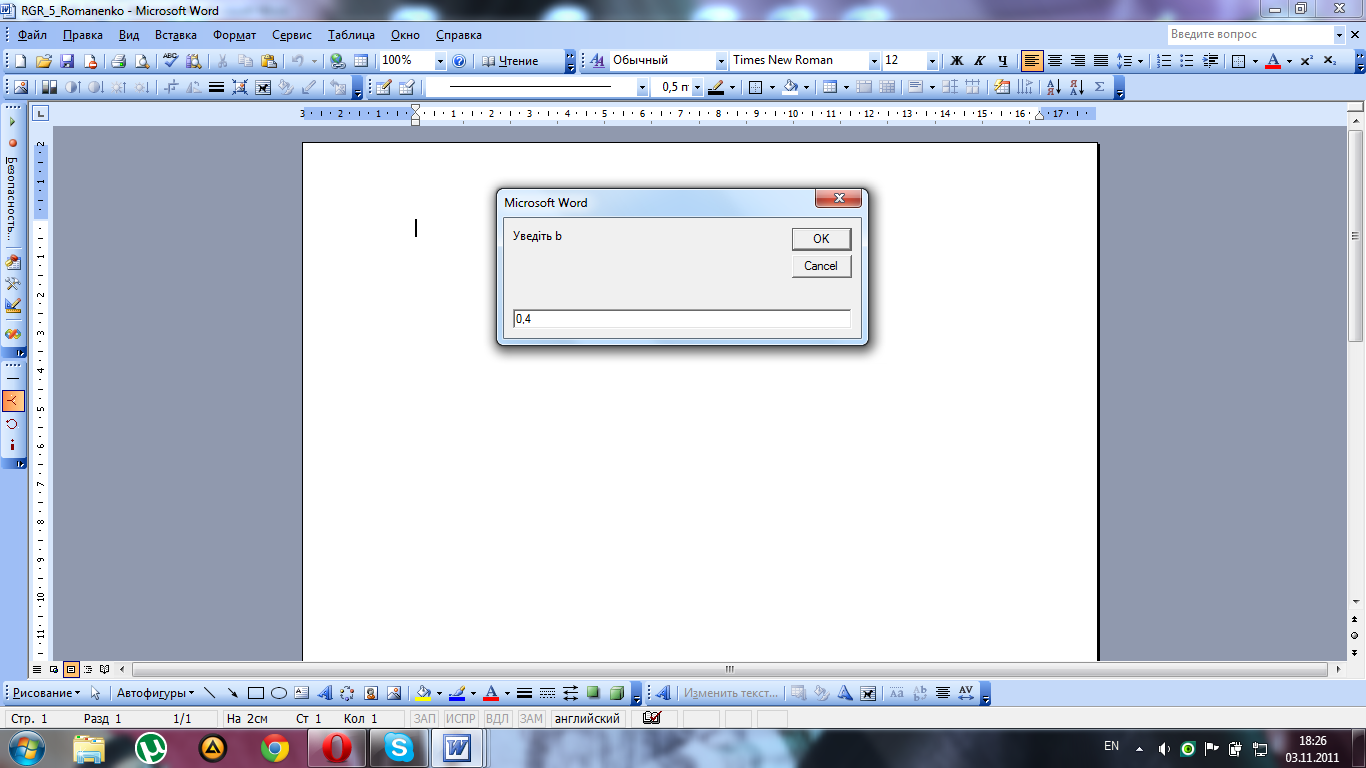The width and height of the screenshot is (1366, 768).
Task: Open the zoom 100% dropdown
Action: click(440, 61)
